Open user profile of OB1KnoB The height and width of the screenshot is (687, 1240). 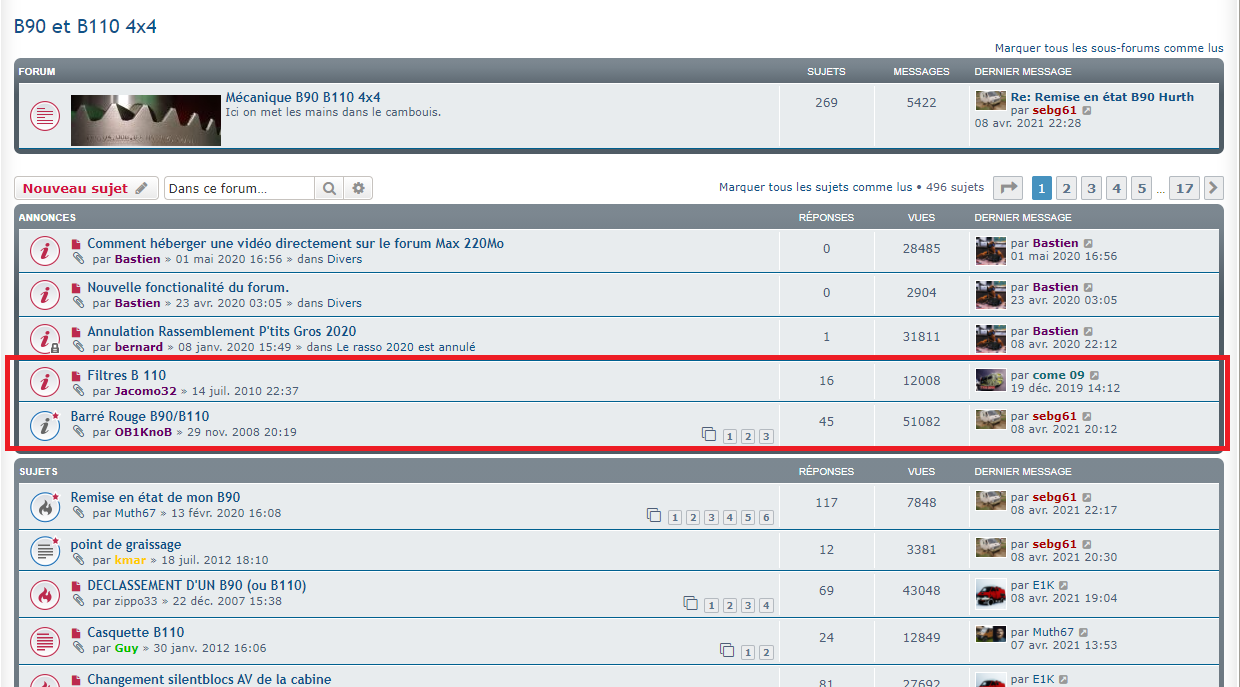[143, 432]
